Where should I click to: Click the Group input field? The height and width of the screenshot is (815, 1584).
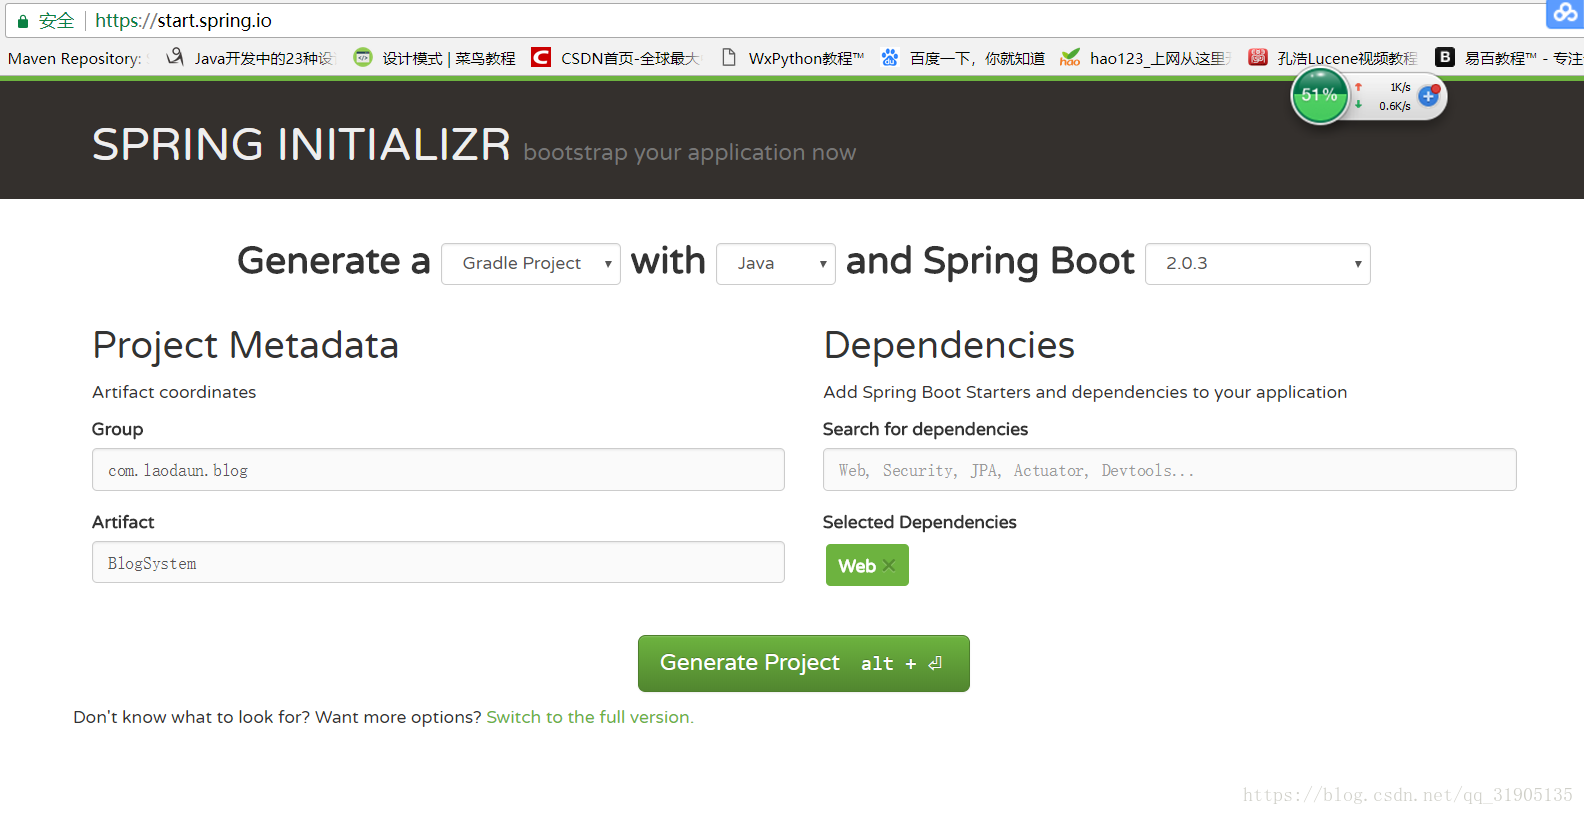click(x=438, y=470)
